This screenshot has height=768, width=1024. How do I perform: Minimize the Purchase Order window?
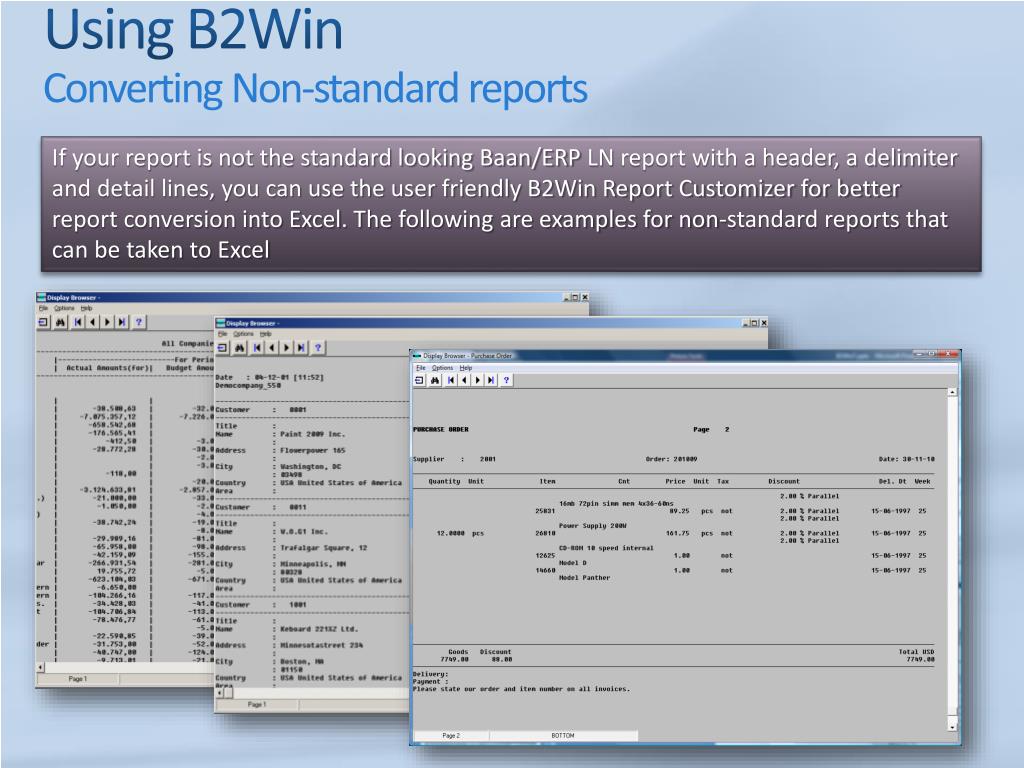tap(922, 355)
